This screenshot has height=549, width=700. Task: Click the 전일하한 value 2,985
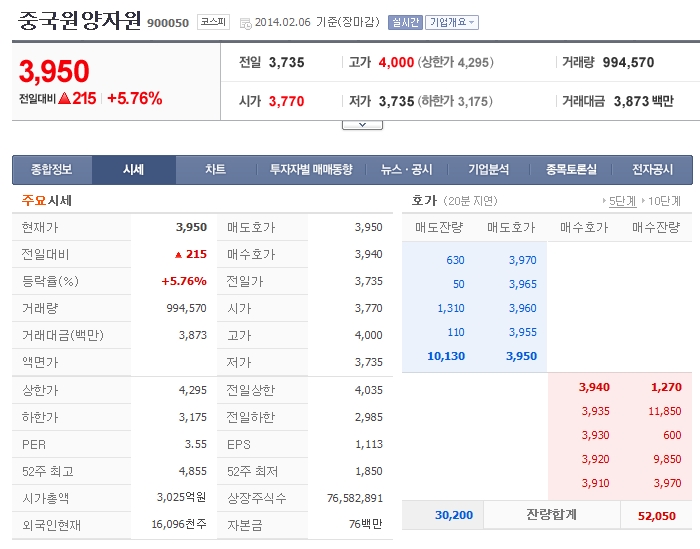[369, 417]
